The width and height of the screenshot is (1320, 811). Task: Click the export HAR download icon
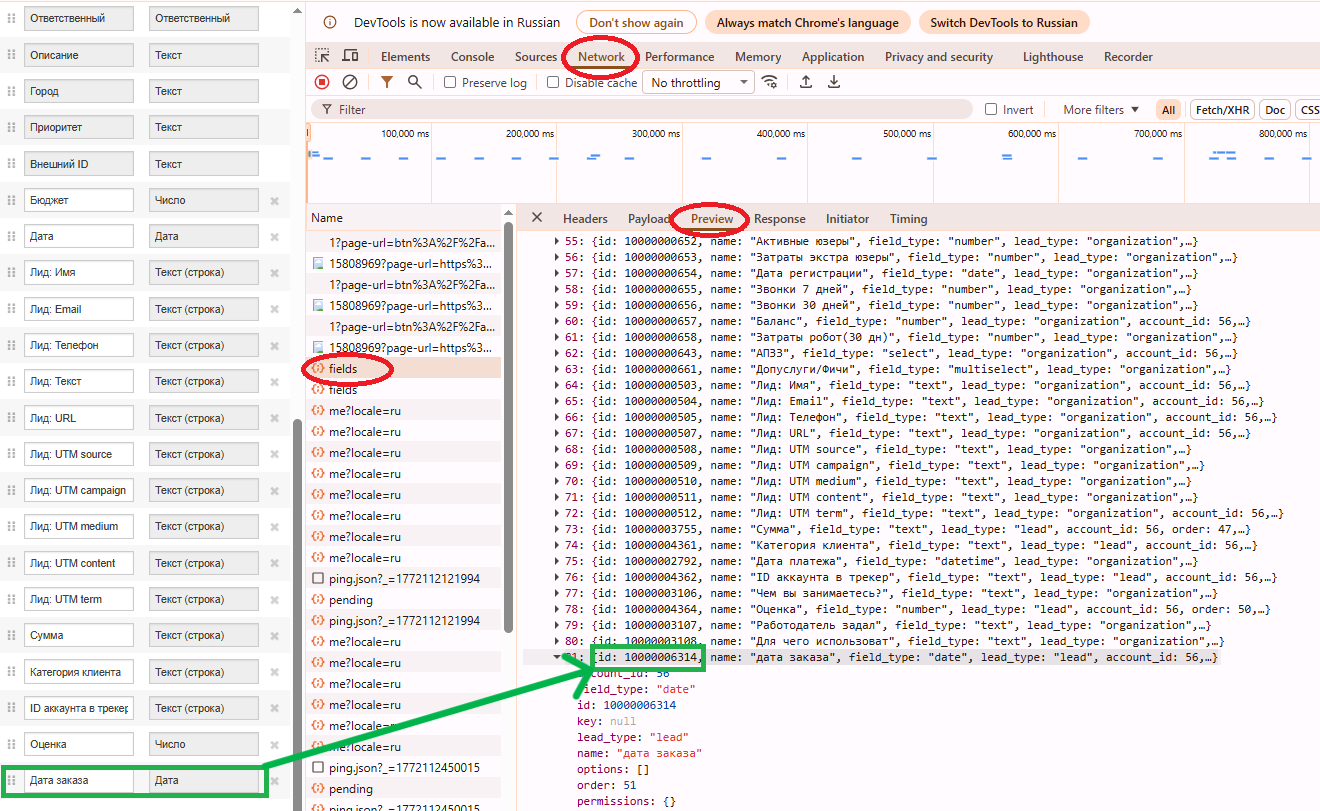[x=833, y=83]
